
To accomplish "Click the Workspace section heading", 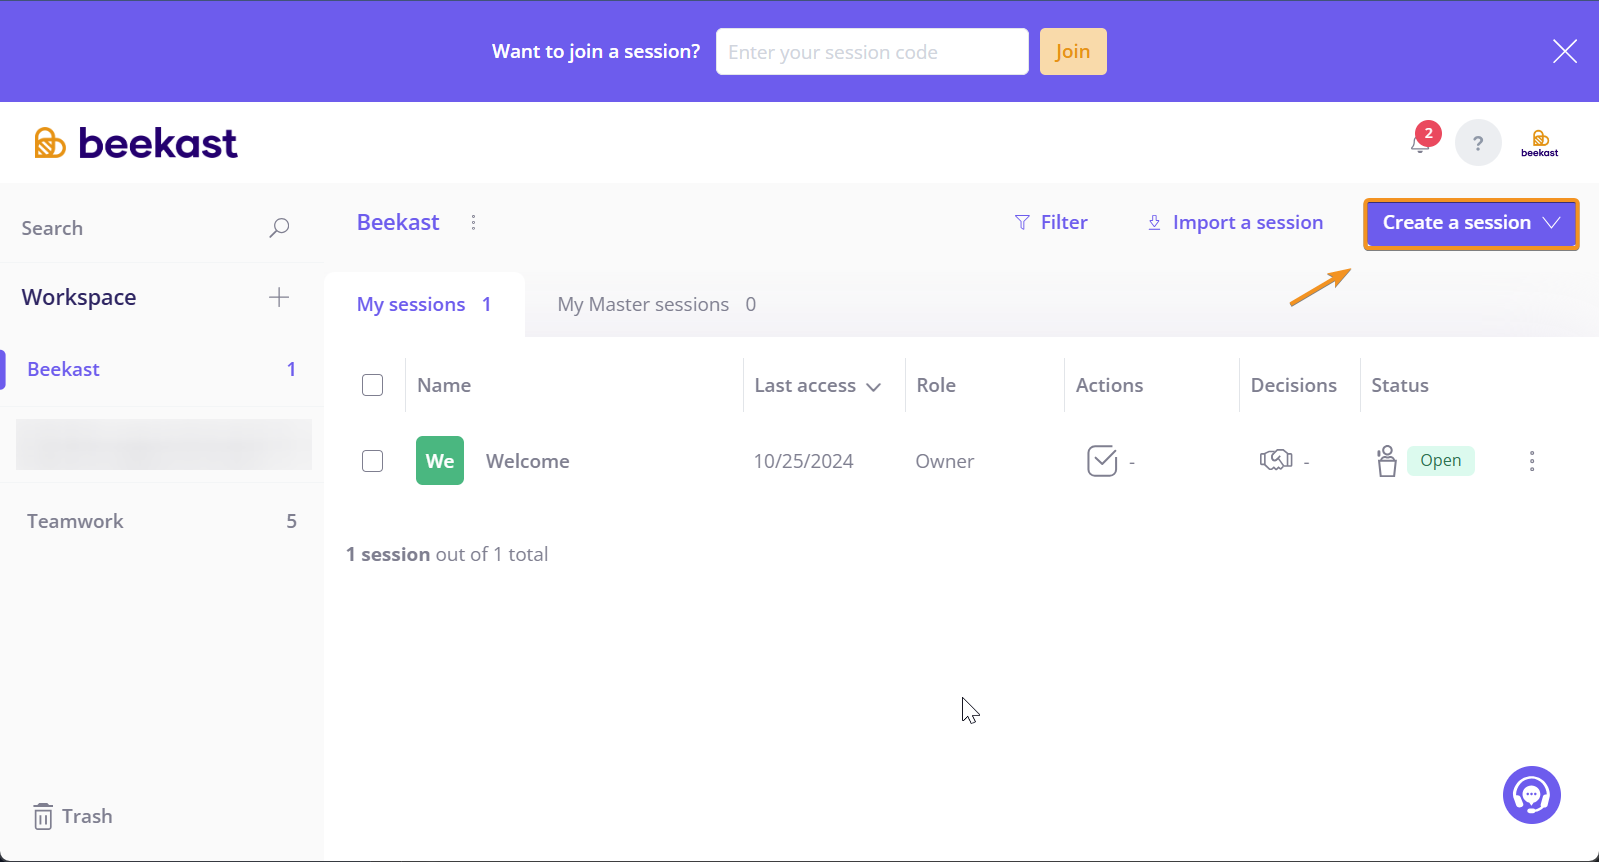I will [x=79, y=297].
